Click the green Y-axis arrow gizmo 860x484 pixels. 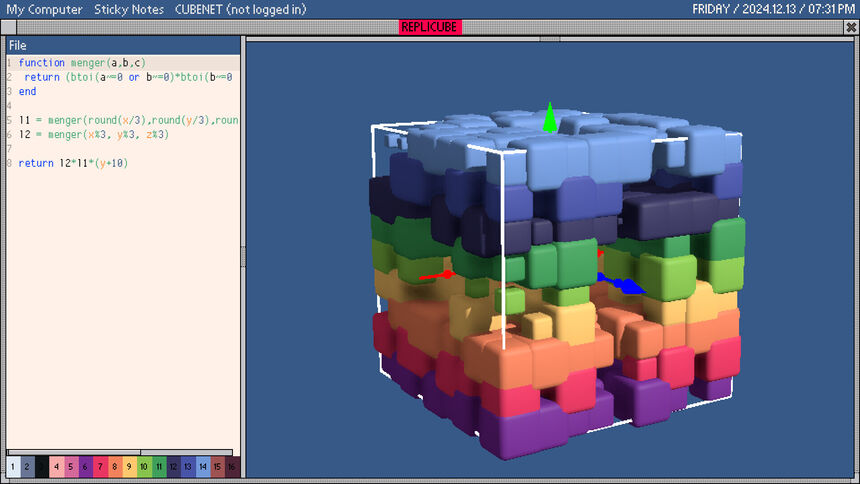(548, 118)
